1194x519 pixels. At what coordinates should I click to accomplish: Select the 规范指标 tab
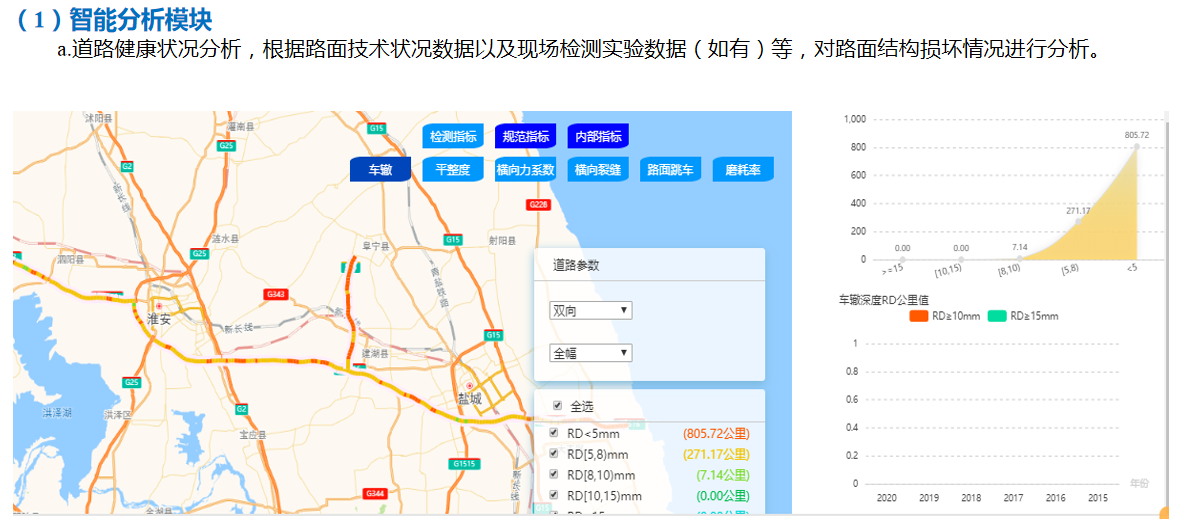pyautogui.click(x=525, y=137)
